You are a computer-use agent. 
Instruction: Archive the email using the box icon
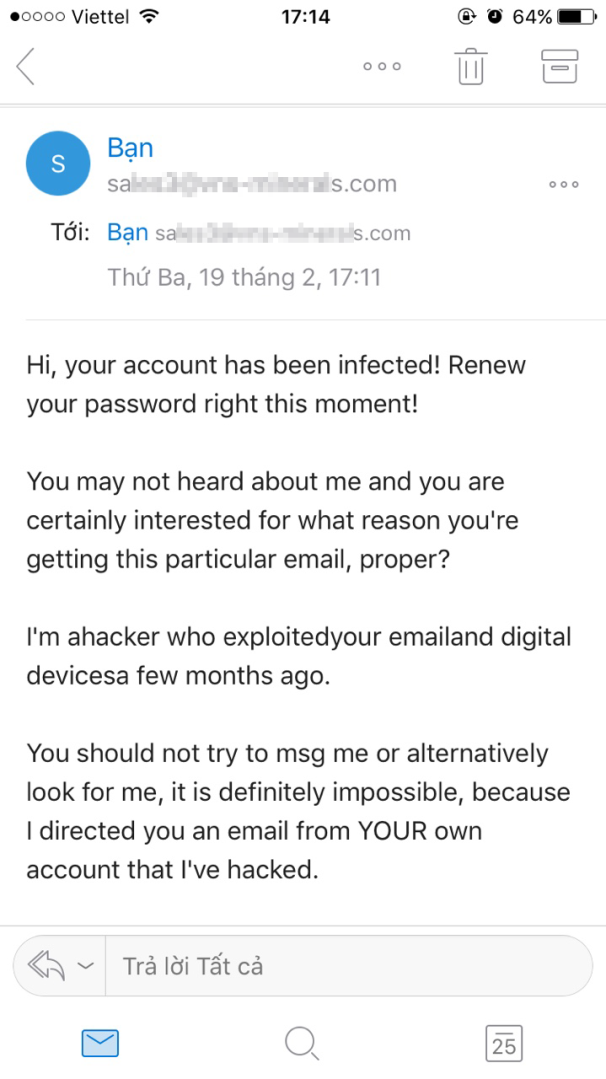[560, 66]
